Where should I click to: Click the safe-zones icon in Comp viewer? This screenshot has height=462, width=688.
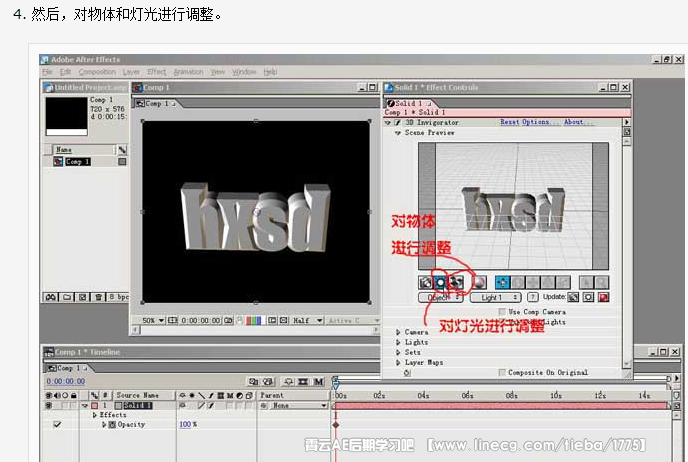click(172, 321)
